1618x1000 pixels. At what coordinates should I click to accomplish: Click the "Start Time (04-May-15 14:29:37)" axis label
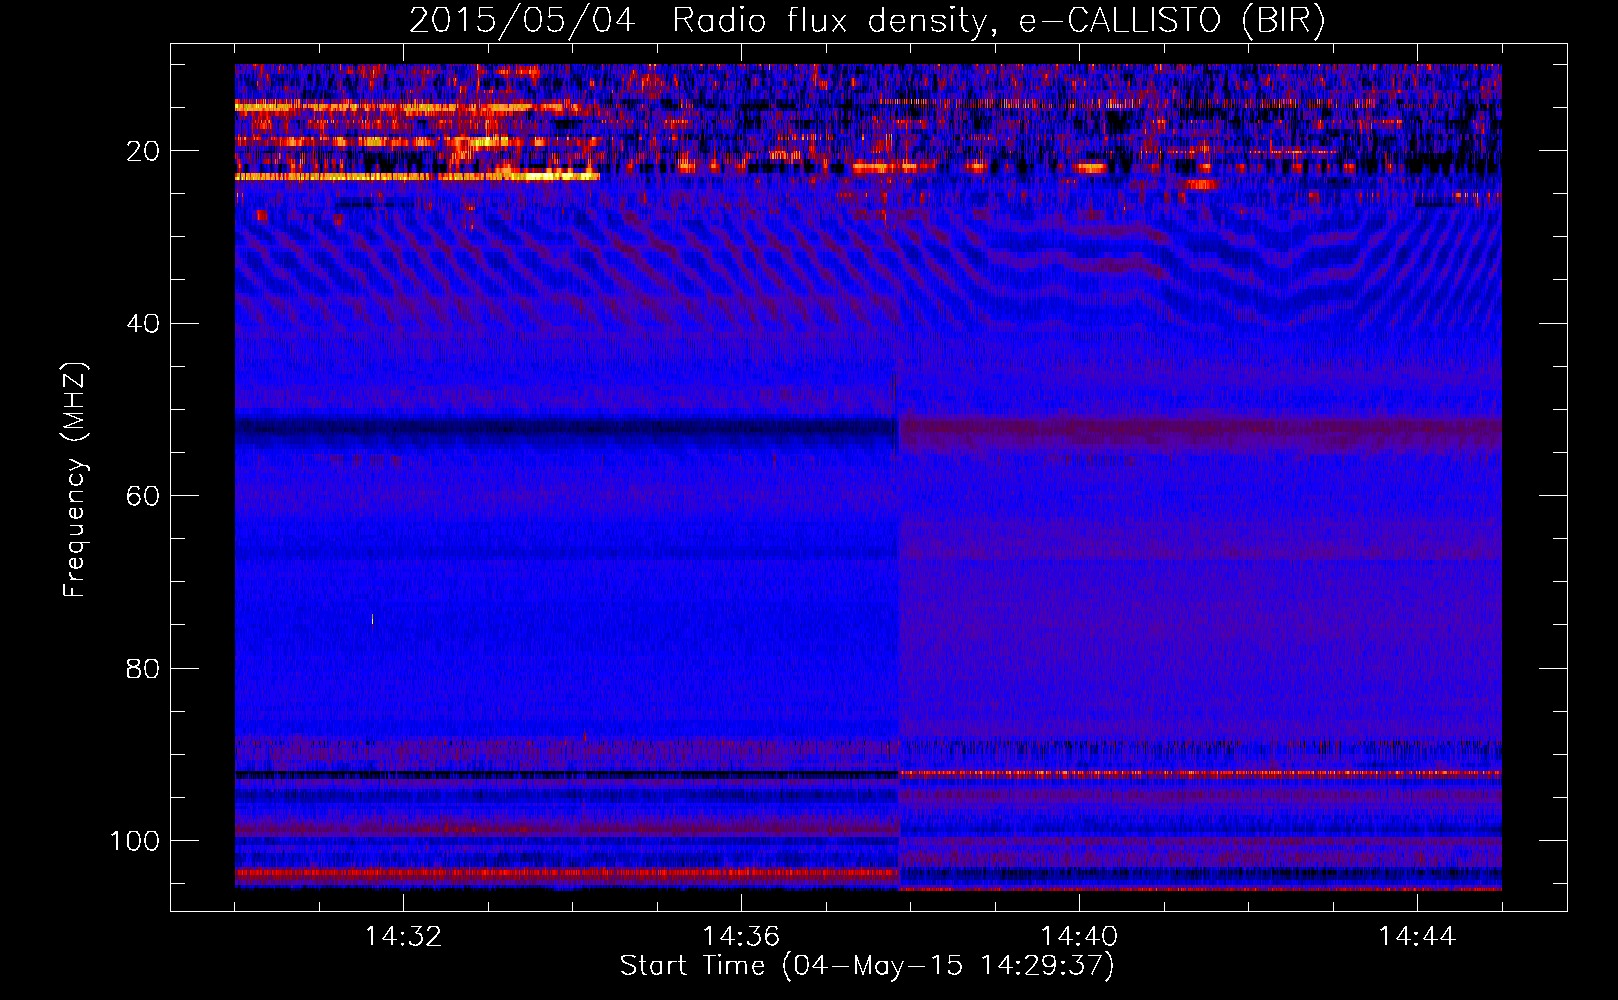[x=867, y=966]
